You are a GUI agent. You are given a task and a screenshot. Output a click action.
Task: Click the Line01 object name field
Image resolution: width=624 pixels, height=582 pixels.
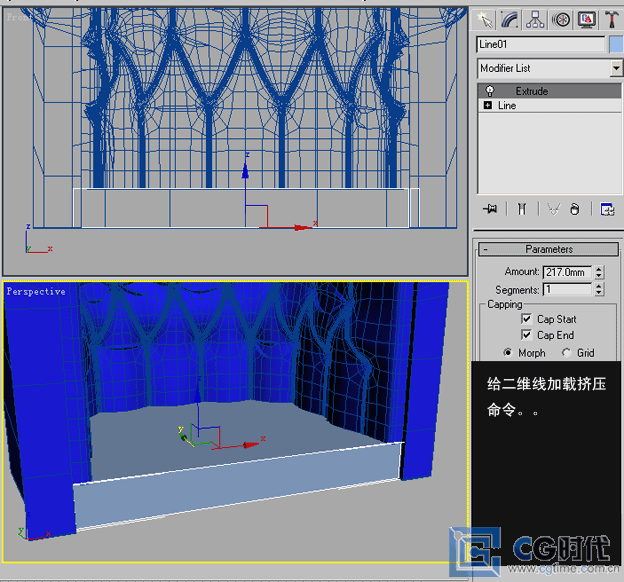pyautogui.click(x=540, y=44)
